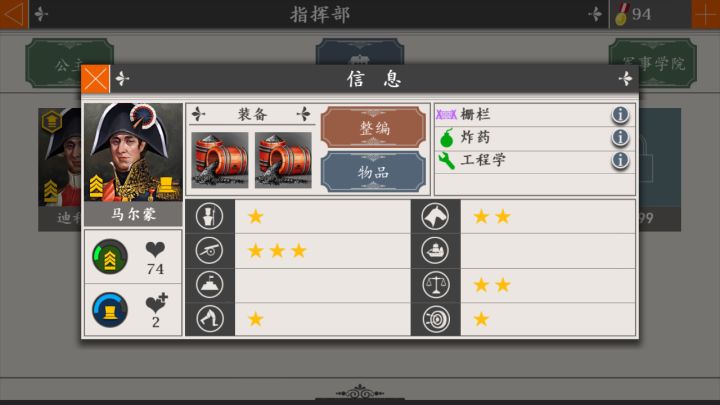
Task: Click the balance scales ability icon
Action: click(435, 285)
